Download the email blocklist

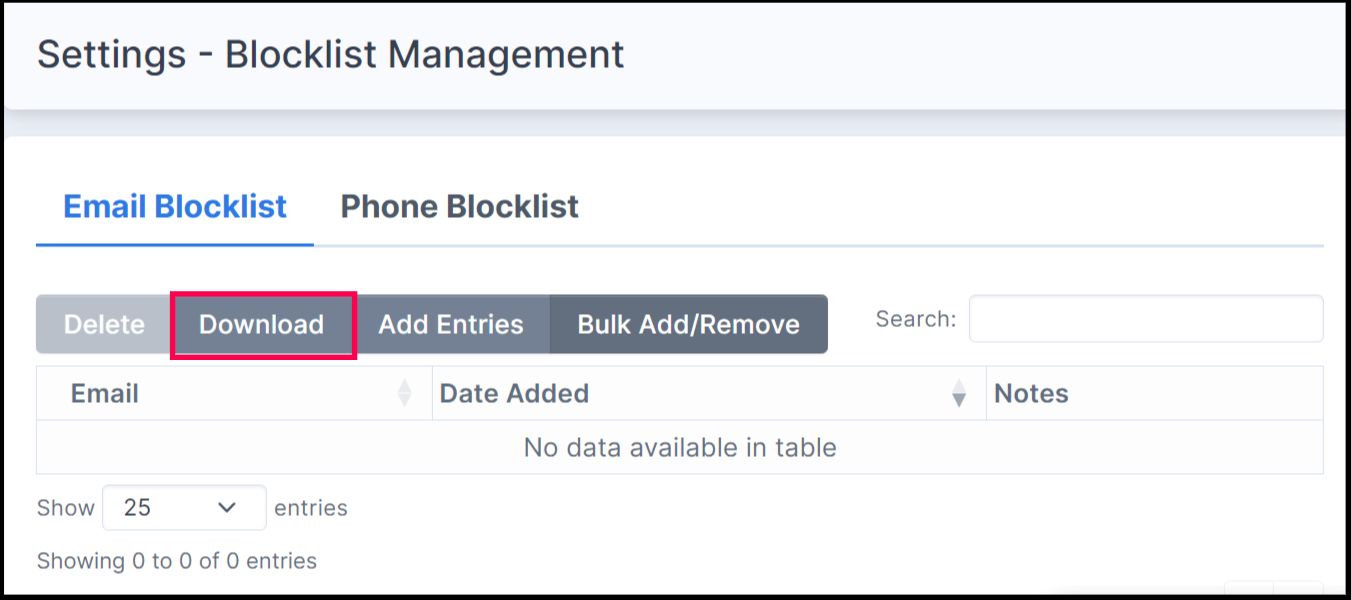pyautogui.click(x=262, y=324)
